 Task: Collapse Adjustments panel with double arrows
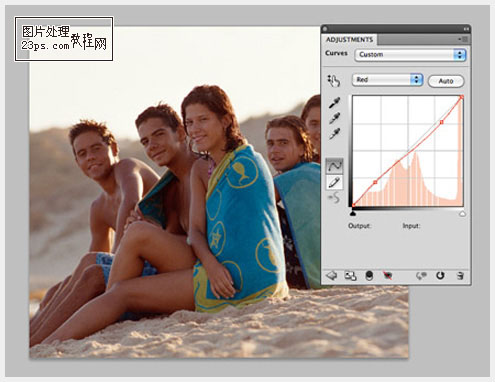click(466, 29)
